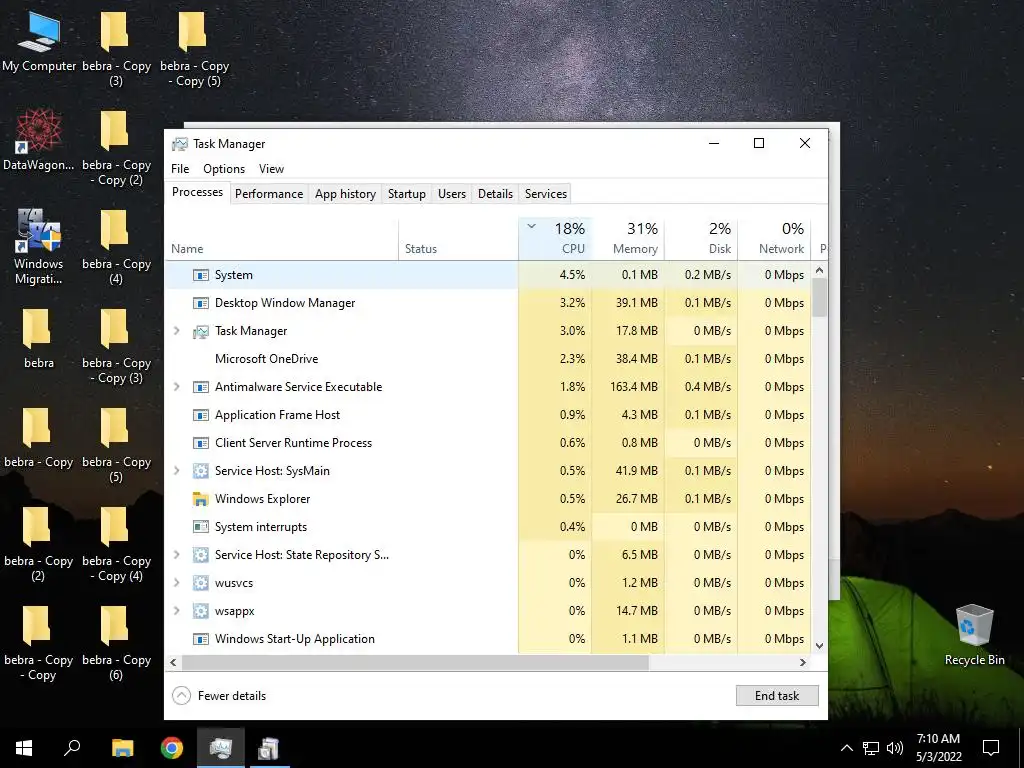The height and width of the screenshot is (768, 1024).
Task: Click the vertical scrollbar down arrow
Action: coord(820,645)
